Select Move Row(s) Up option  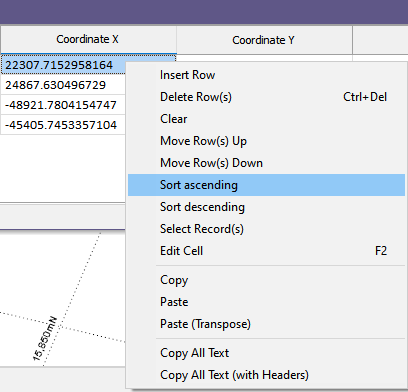tap(266, 141)
